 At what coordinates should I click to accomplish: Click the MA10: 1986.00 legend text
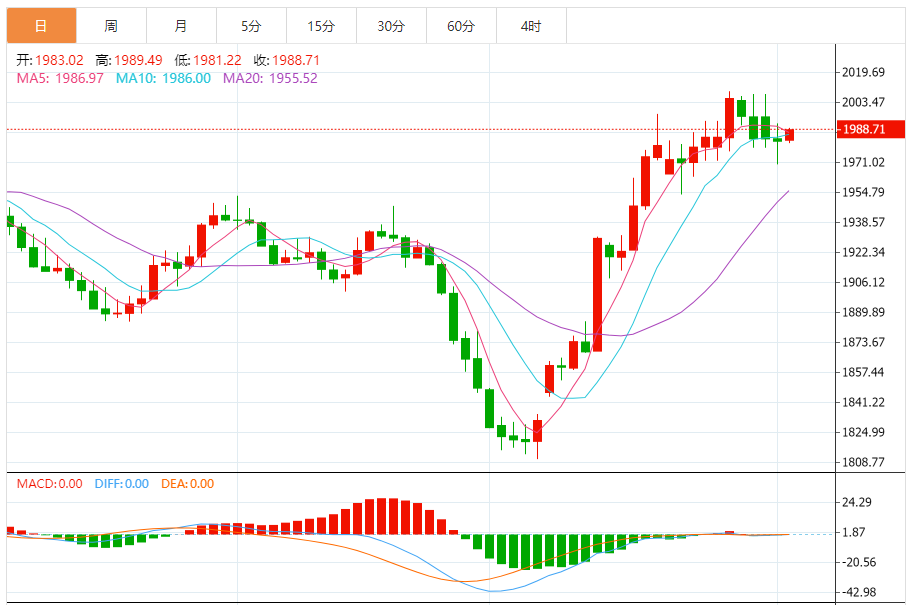tap(163, 78)
